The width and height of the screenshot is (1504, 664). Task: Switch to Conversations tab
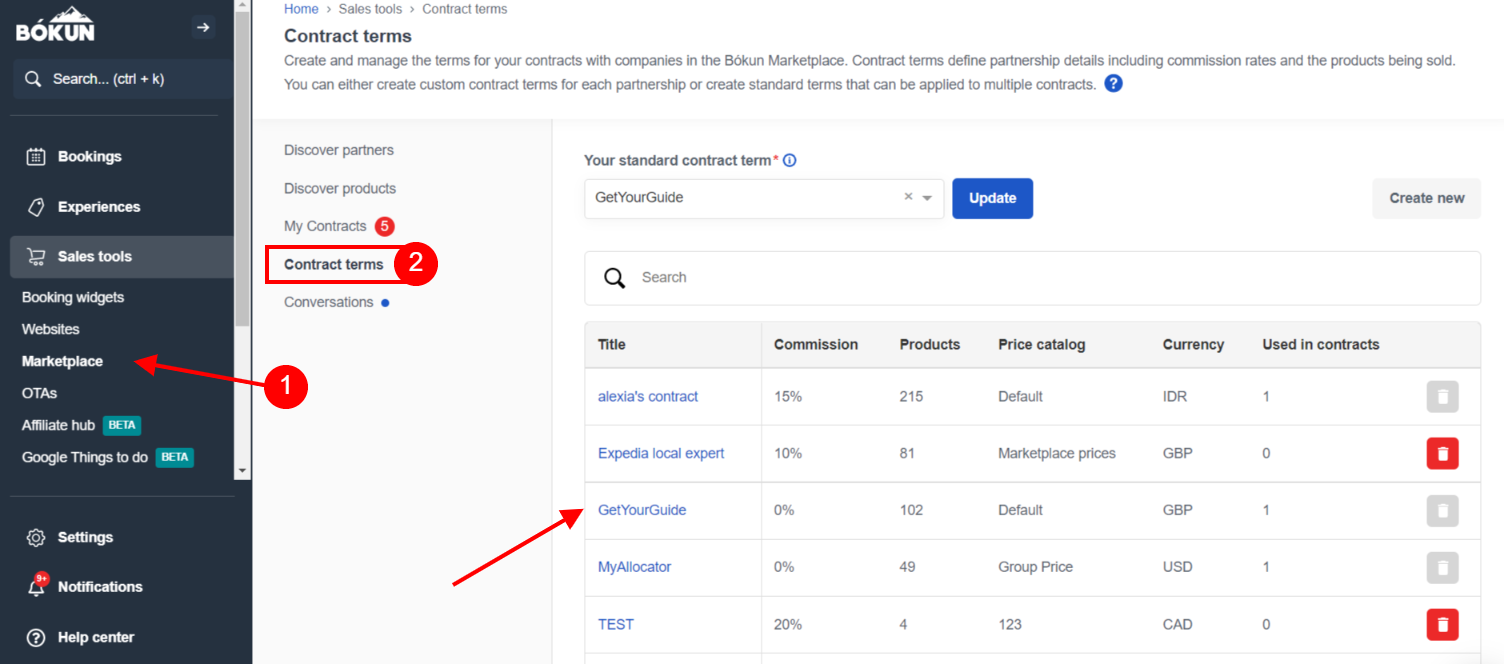coord(329,302)
